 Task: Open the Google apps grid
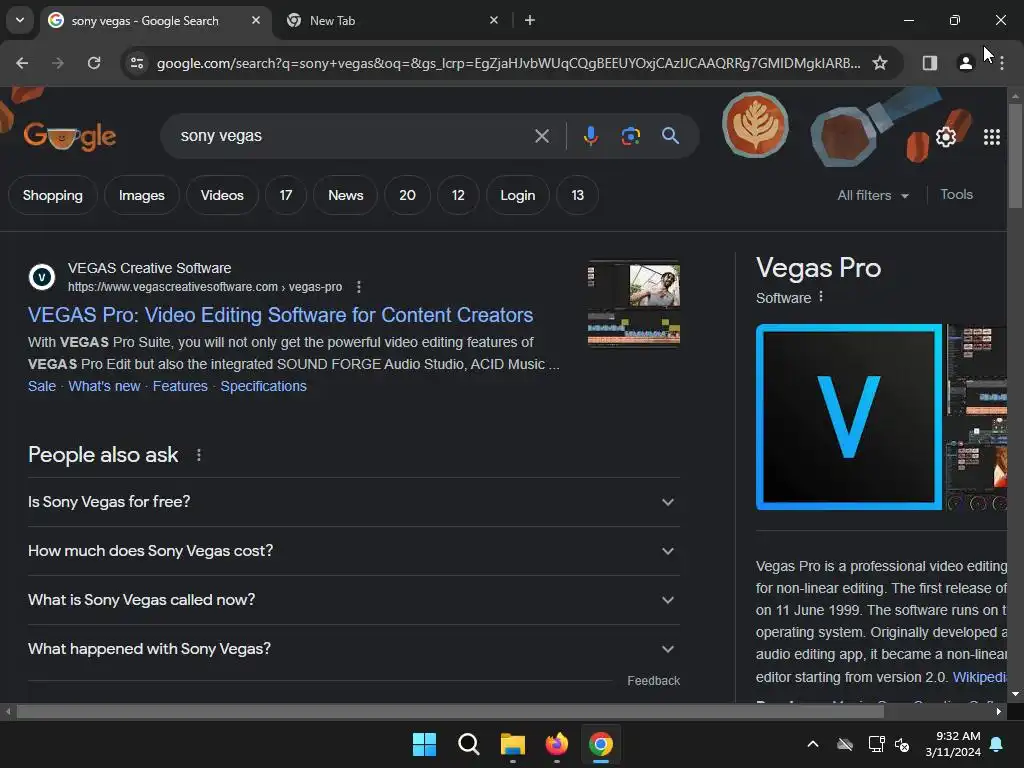click(x=991, y=136)
